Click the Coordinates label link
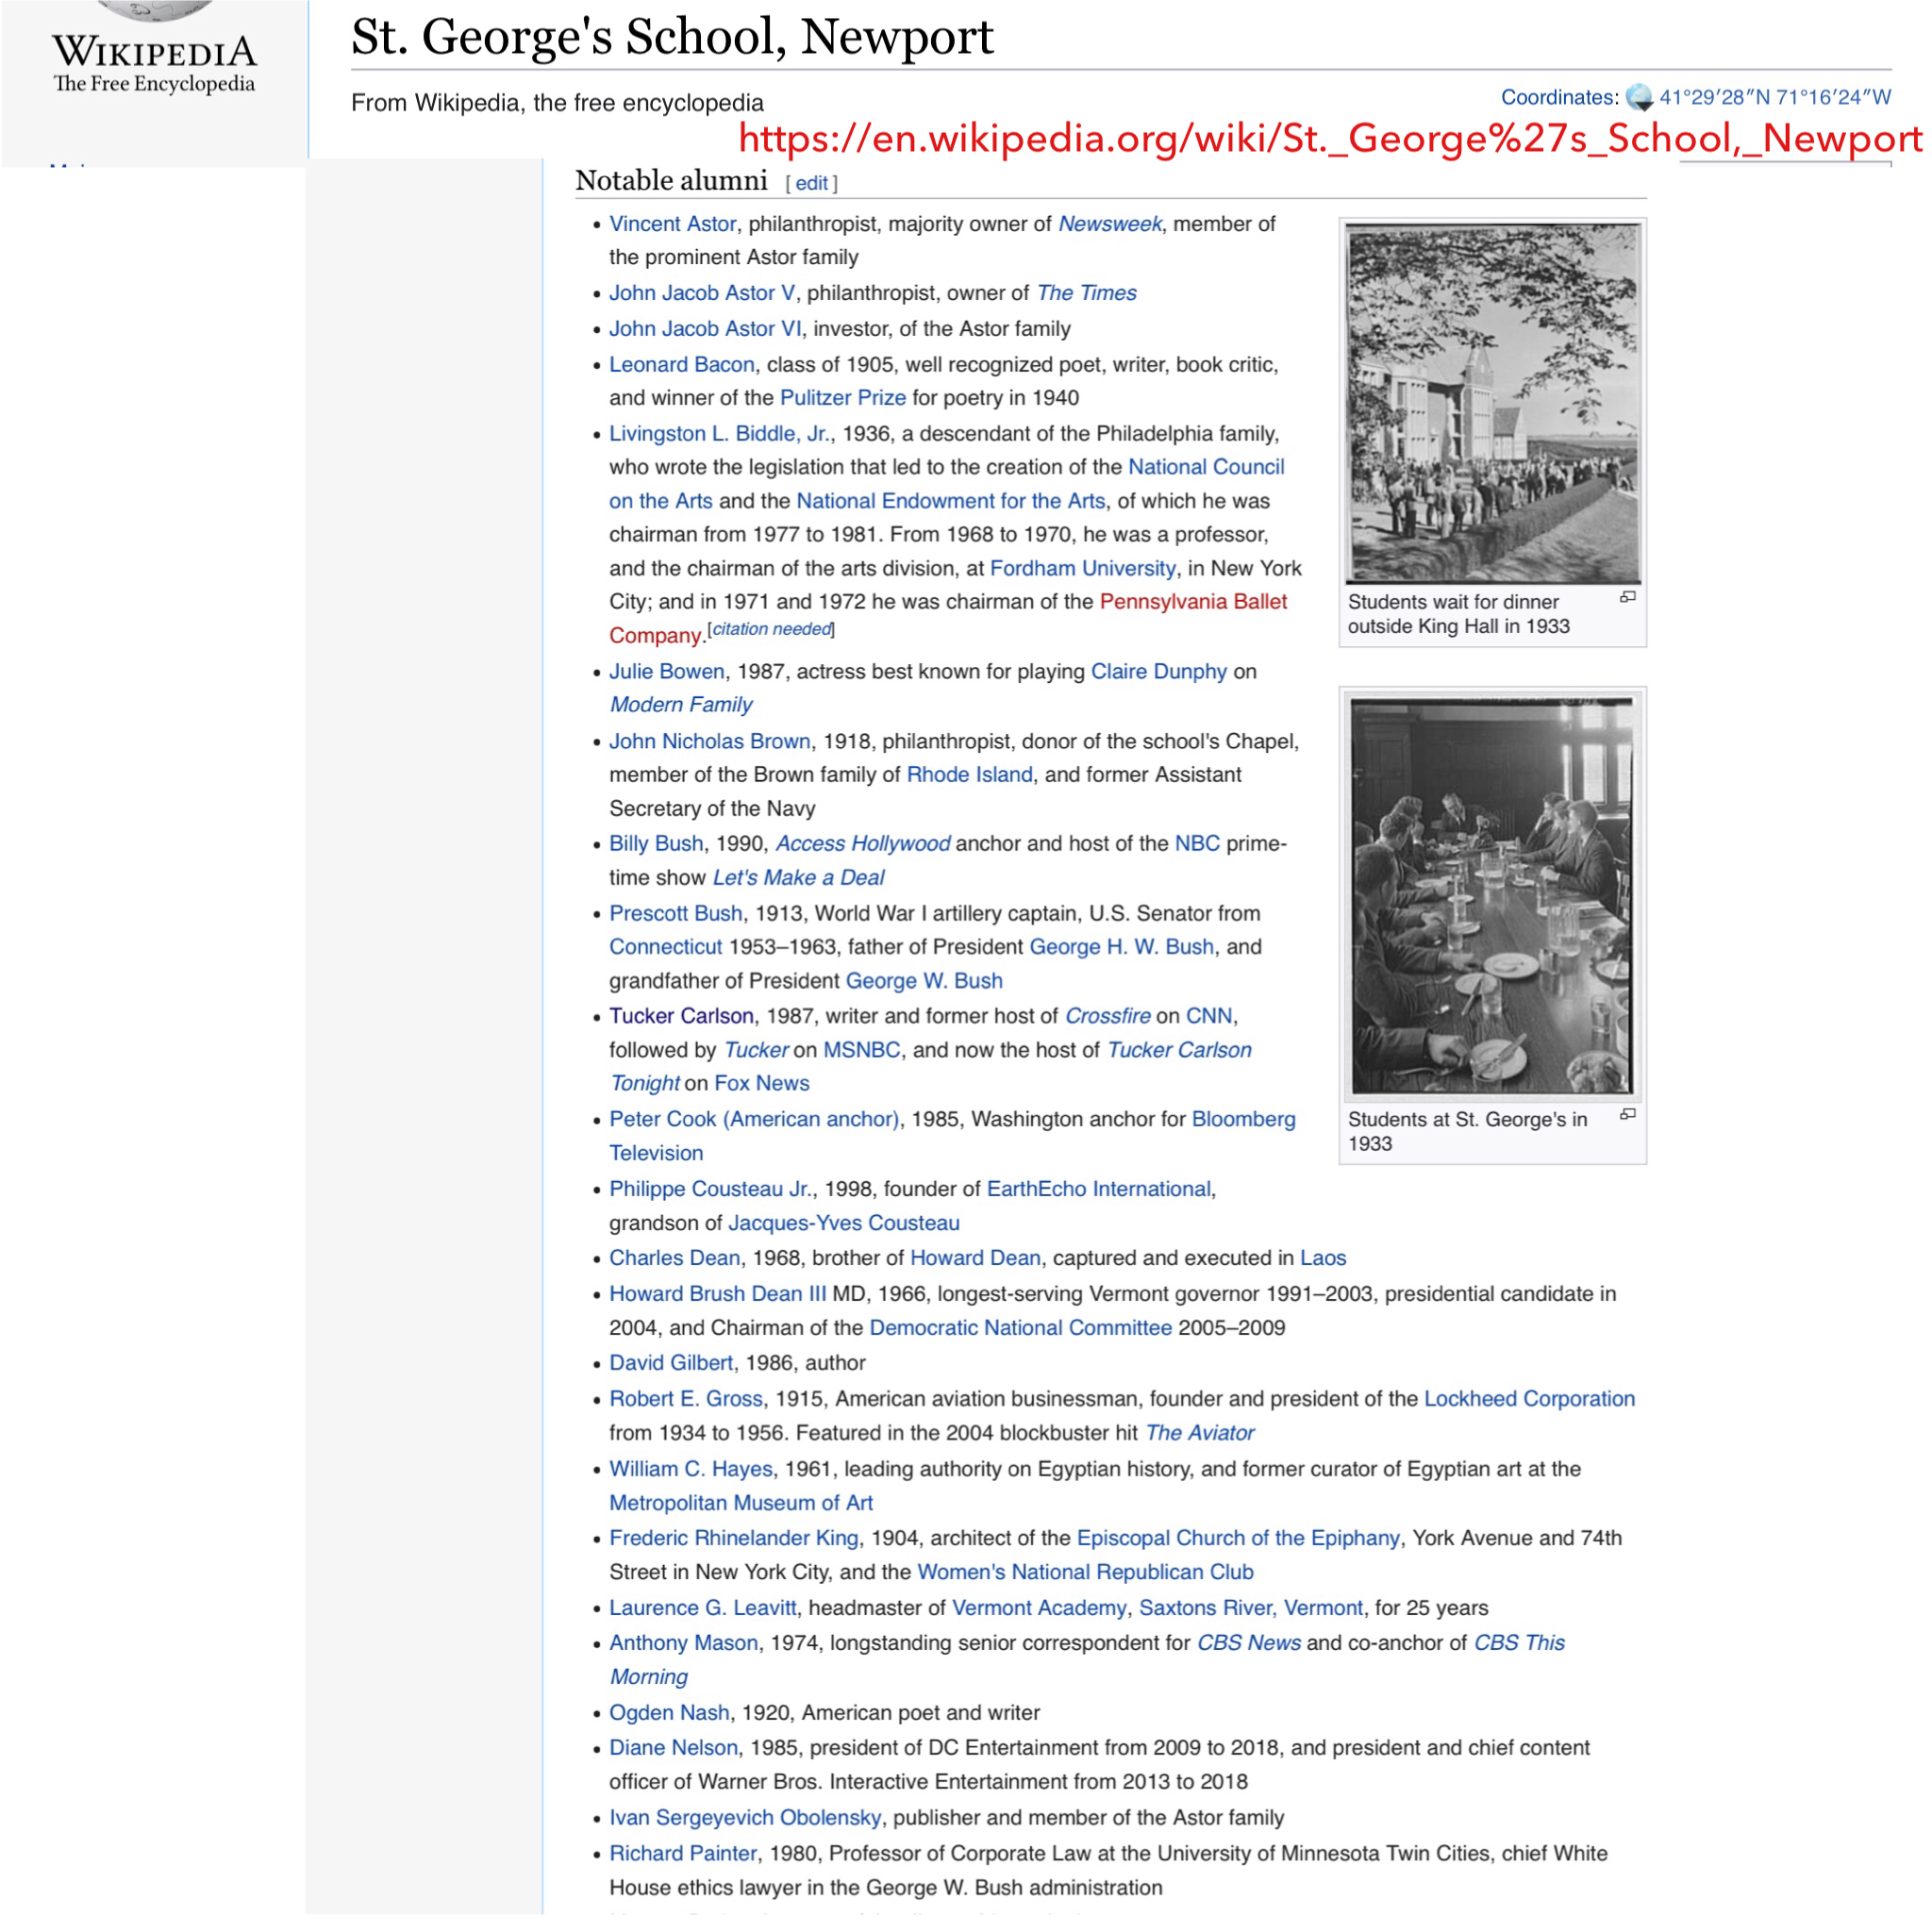 tap(1558, 97)
